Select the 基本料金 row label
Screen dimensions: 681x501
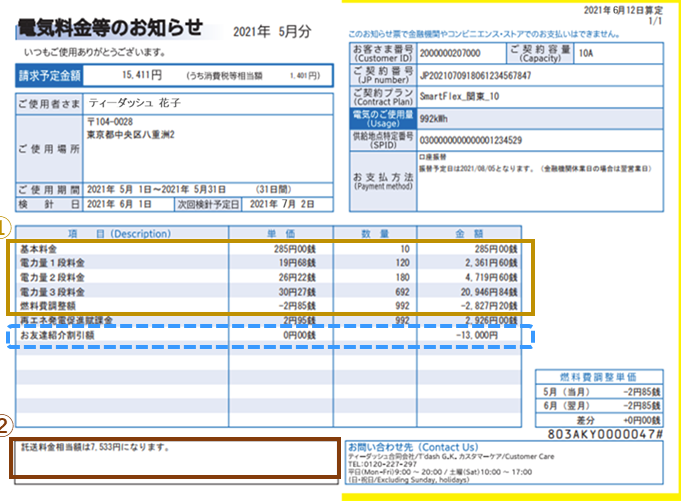tap(38, 249)
